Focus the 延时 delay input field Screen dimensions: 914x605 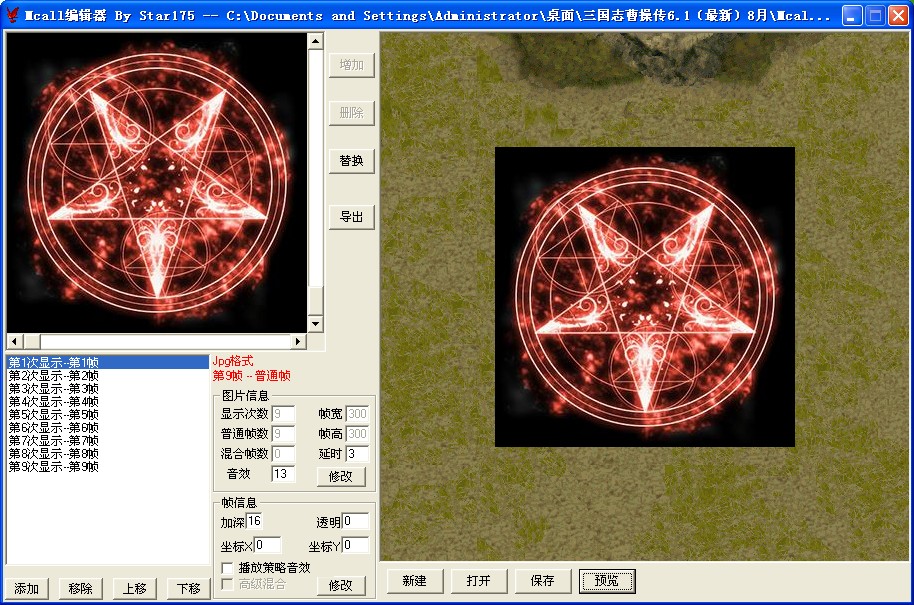click(357, 455)
